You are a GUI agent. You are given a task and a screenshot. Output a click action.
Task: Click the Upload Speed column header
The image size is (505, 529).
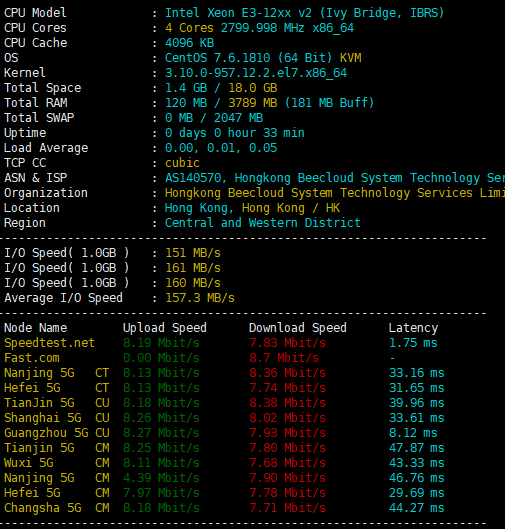[x=165, y=328]
